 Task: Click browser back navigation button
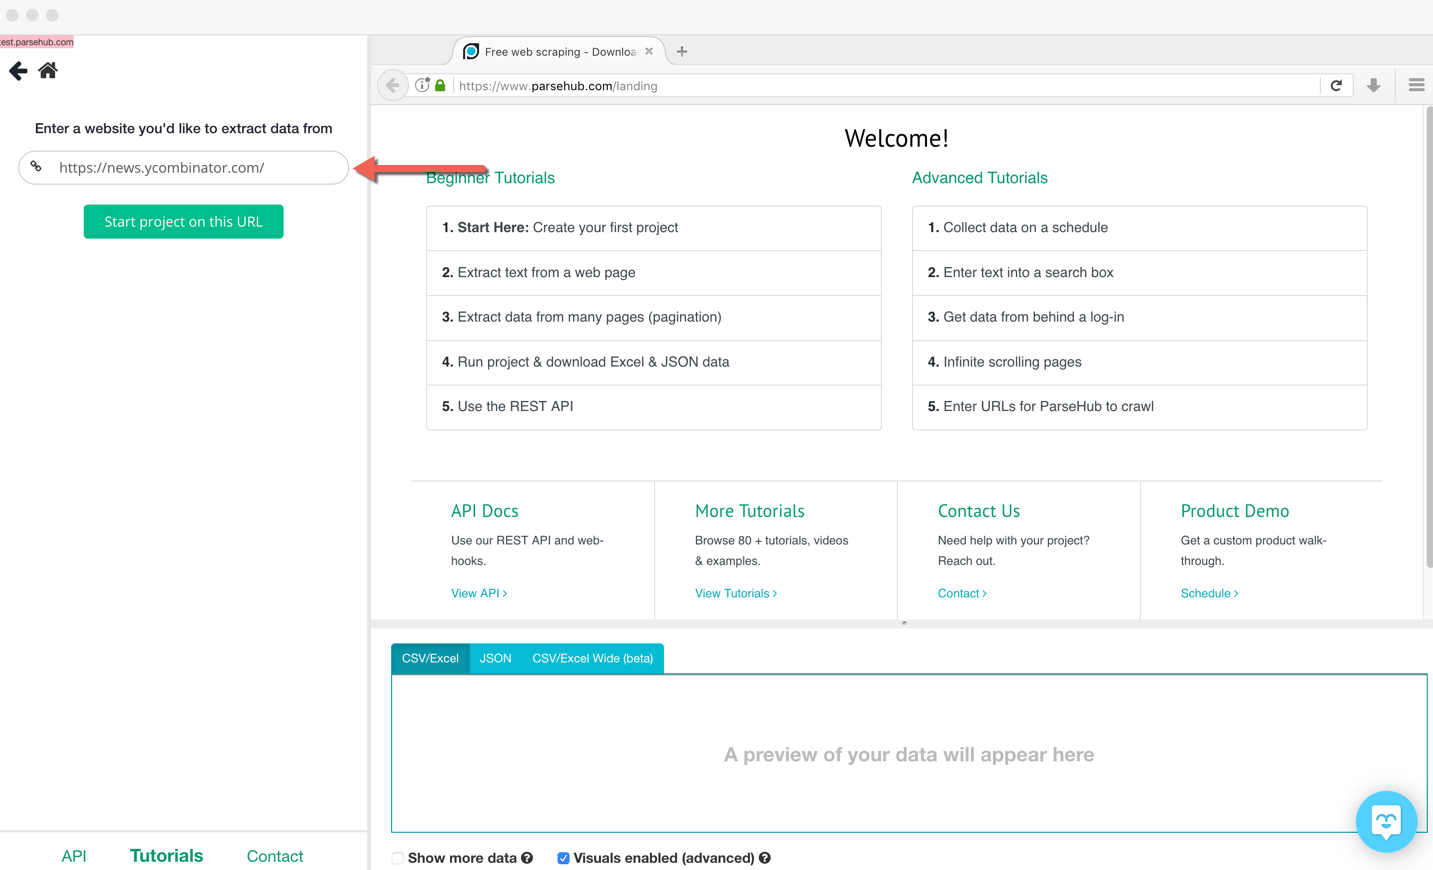[x=392, y=86]
